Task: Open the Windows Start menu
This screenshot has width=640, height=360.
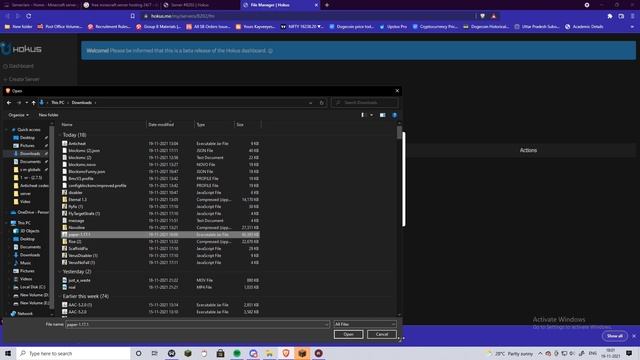Action: (x=8, y=353)
